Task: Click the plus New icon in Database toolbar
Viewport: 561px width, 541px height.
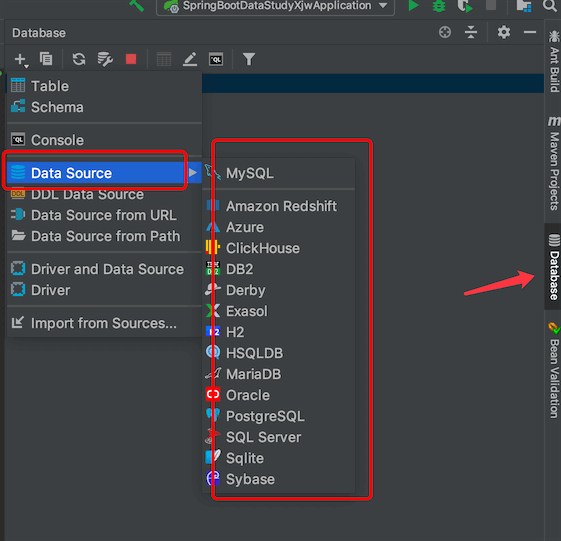Action: click(x=21, y=59)
